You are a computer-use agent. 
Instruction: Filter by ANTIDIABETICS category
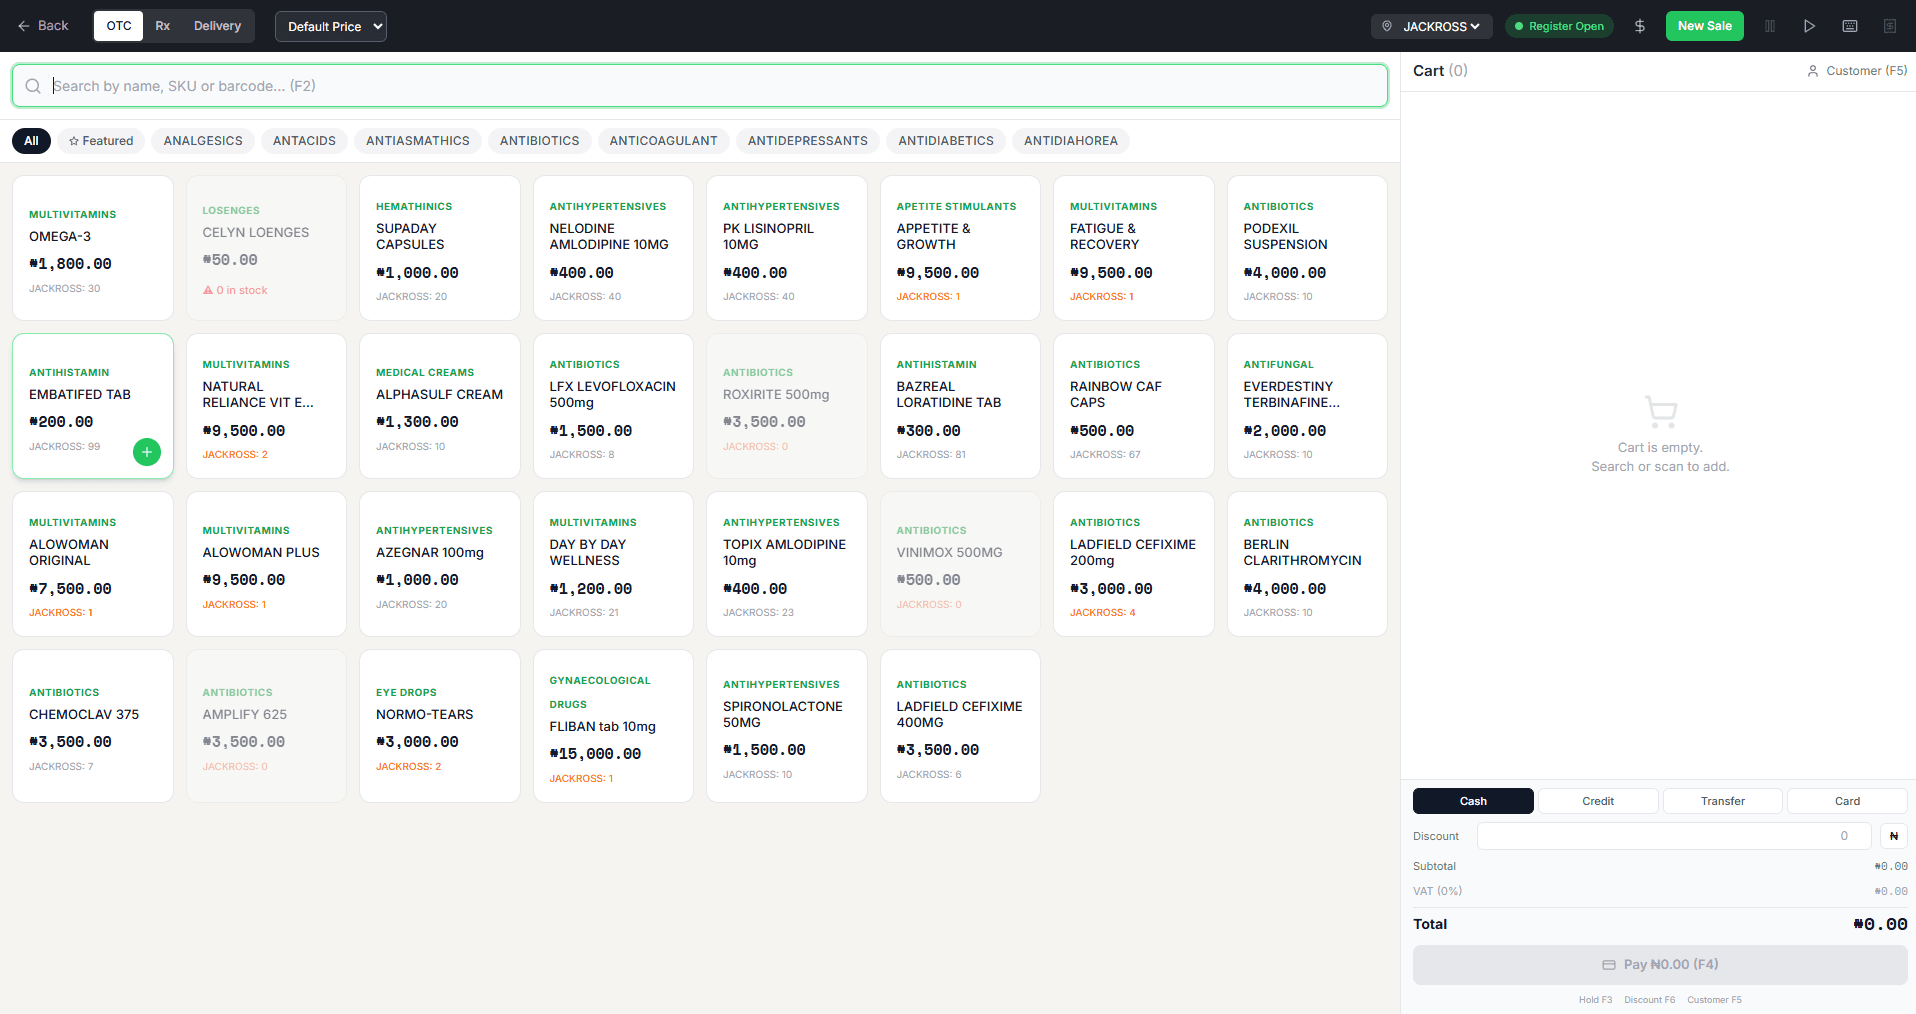[946, 141]
